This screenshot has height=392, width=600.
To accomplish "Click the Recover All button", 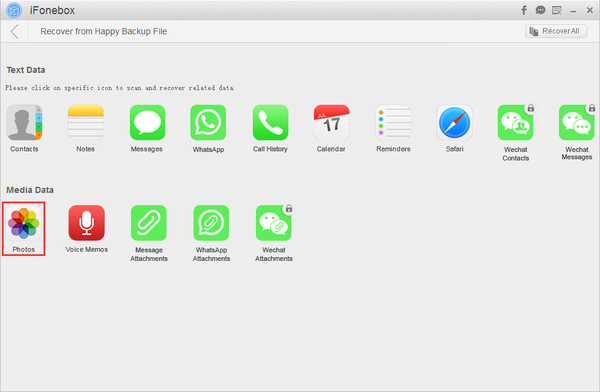I will (x=556, y=31).
